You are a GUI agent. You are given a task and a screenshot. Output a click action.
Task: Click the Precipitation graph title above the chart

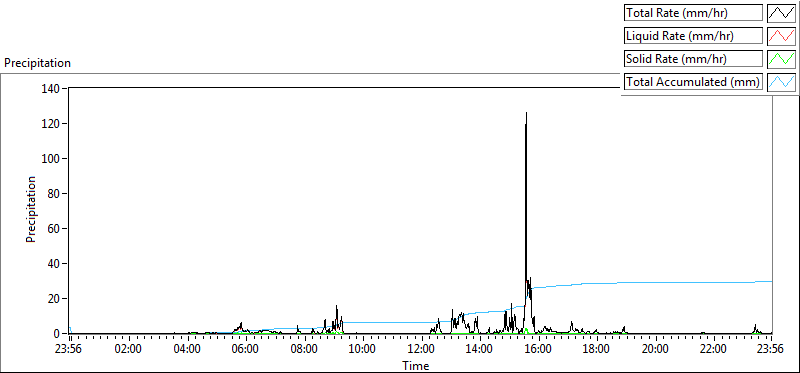[x=38, y=63]
